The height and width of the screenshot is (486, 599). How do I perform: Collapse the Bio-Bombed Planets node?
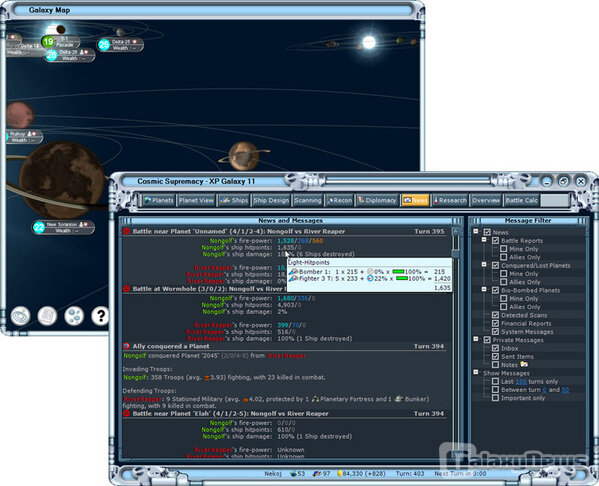coord(484,289)
